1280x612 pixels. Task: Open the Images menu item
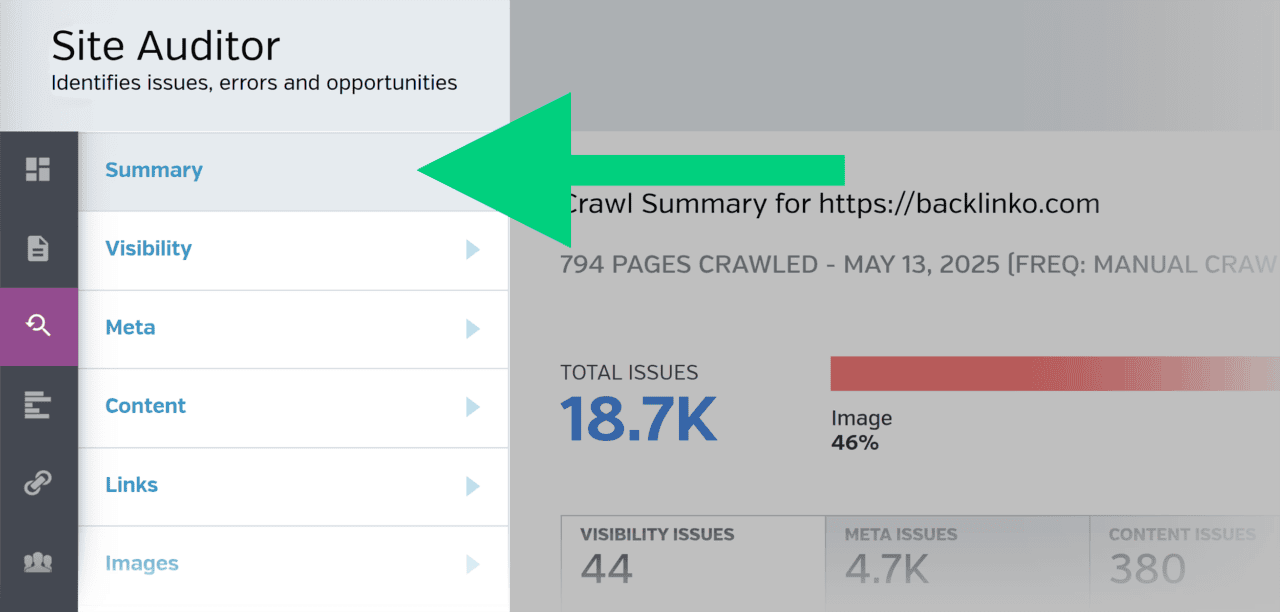pos(141,564)
